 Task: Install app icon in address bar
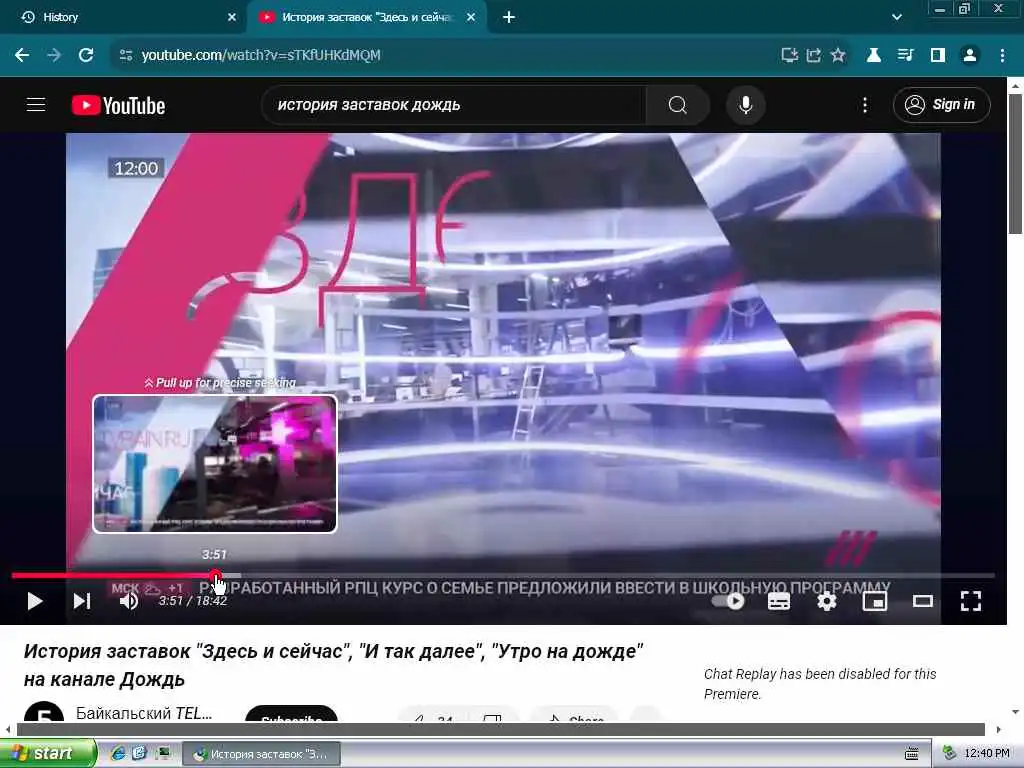coord(790,55)
